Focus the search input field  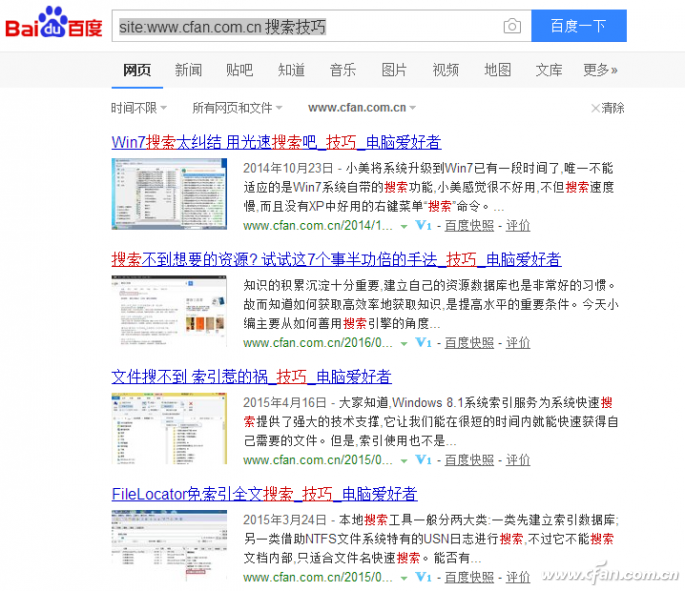pyautogui.click(x=321, y=26)
